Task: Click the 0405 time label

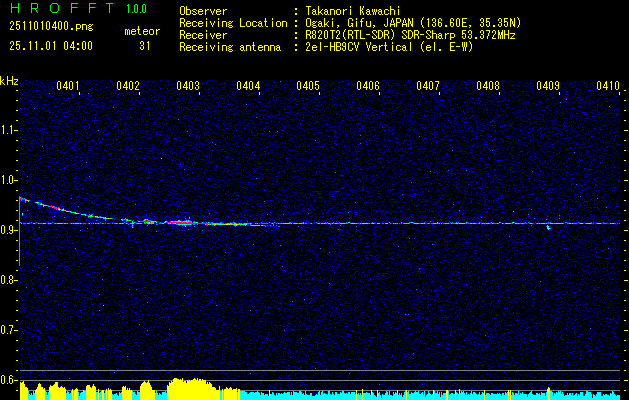Action: point(308,87)
